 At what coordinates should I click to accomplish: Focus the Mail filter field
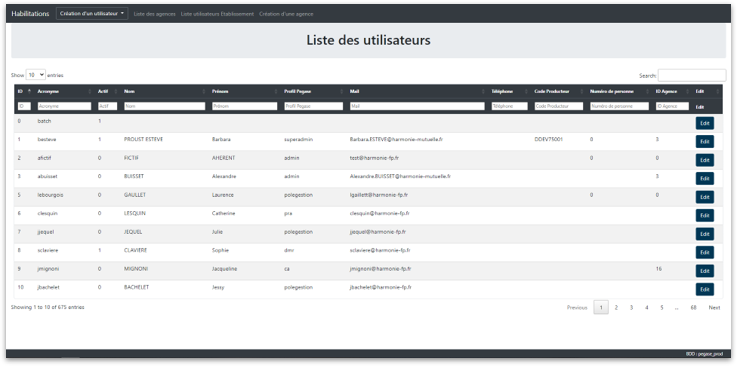click(x=417, y=107)
